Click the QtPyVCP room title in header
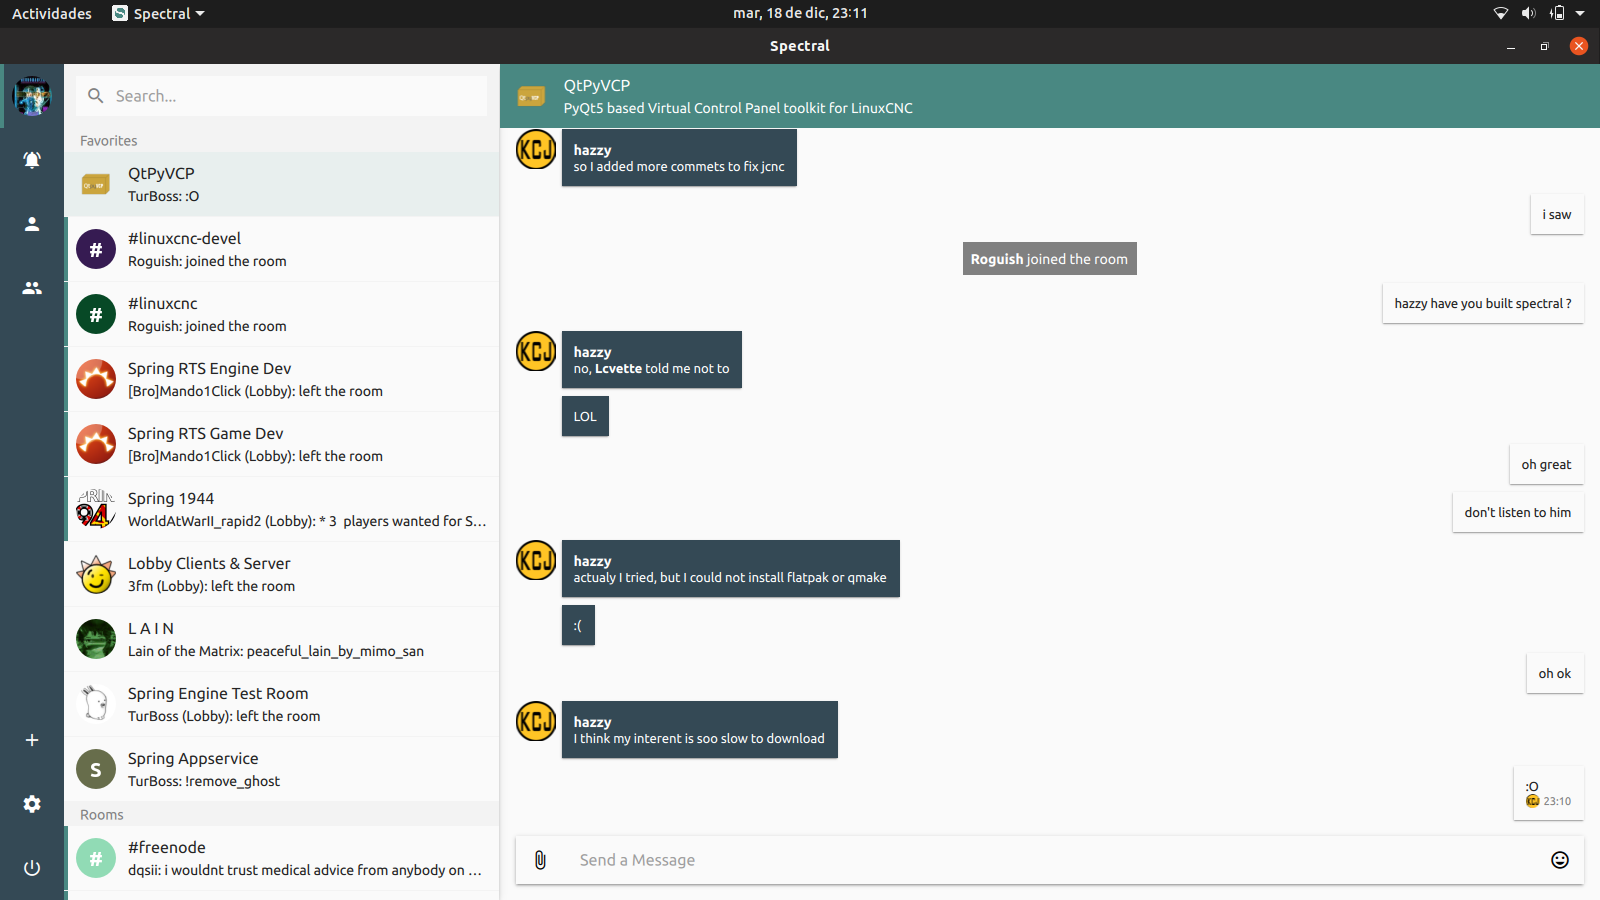 [597, 85]
